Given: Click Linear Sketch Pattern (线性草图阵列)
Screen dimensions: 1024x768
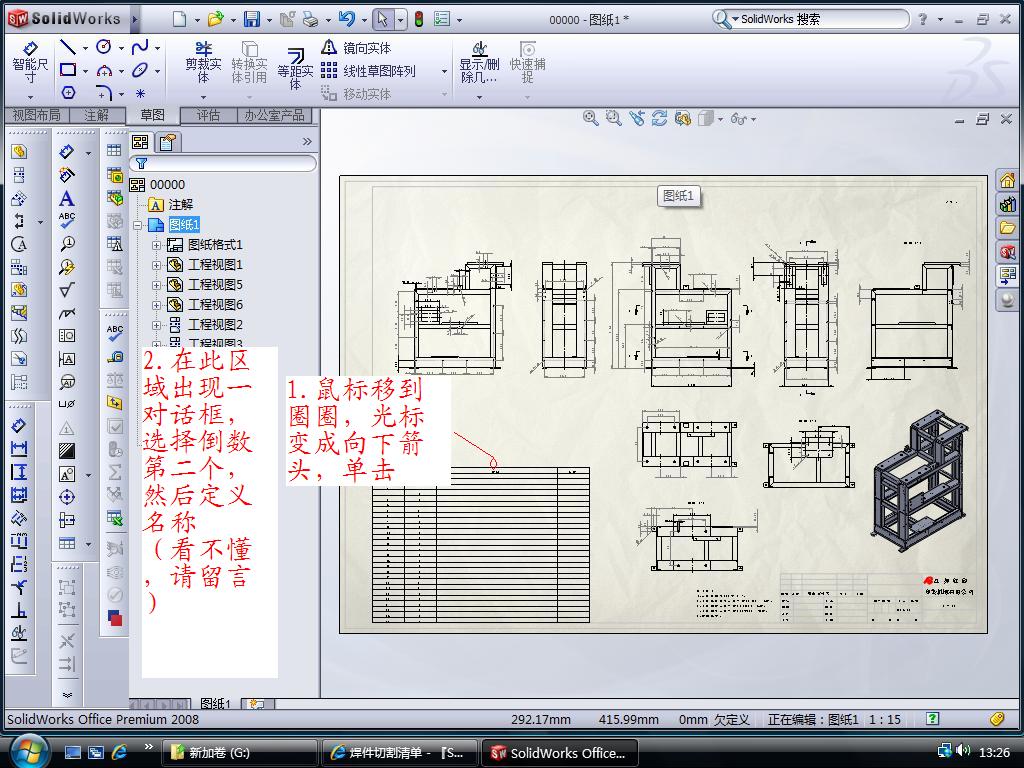Looking at the screenshot, I should 368,71.
